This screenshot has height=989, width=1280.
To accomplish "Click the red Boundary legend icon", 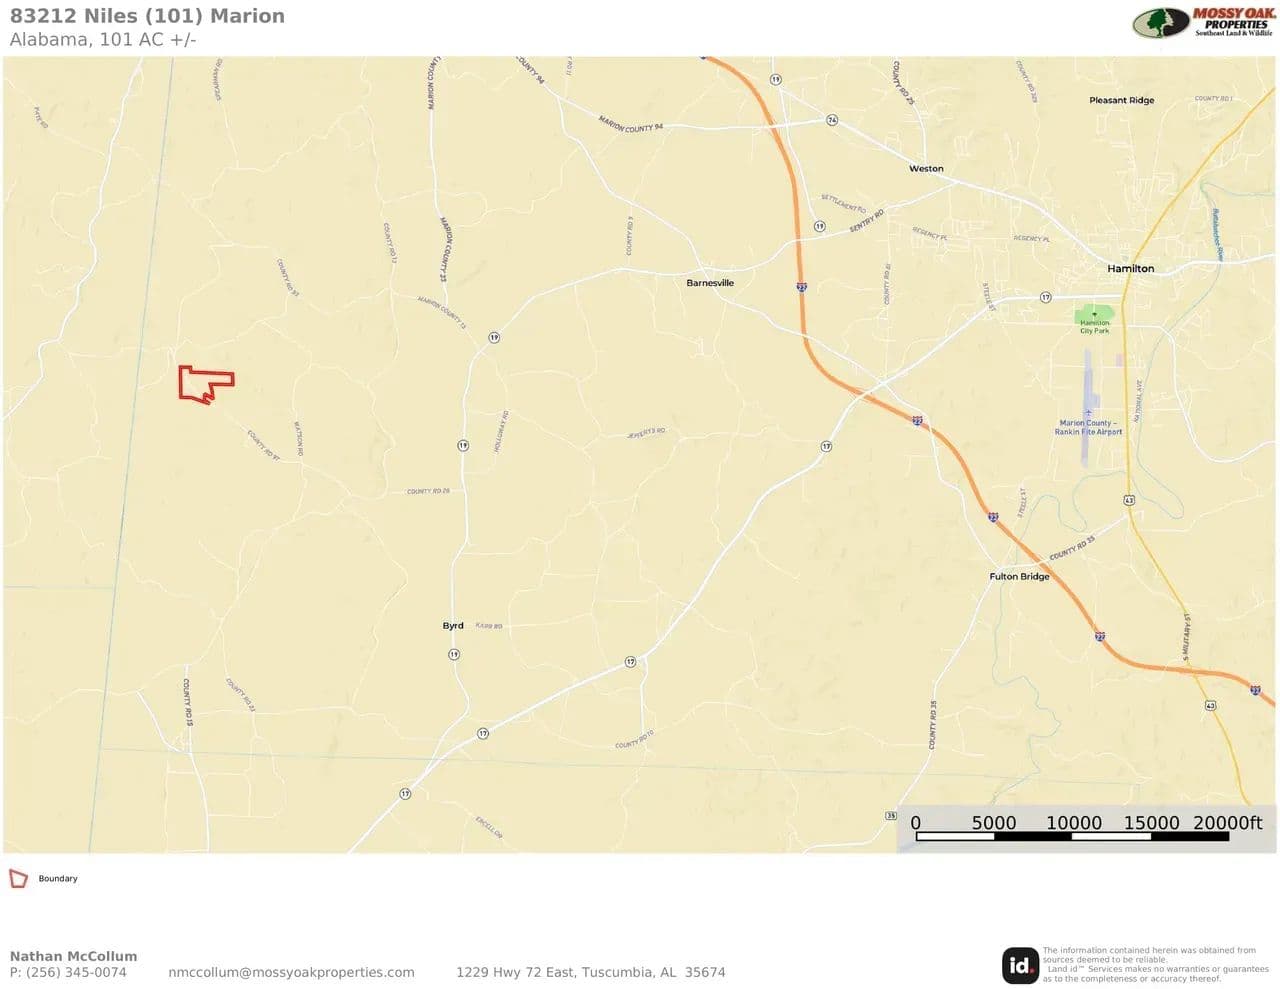I will (x=18, y=879).
